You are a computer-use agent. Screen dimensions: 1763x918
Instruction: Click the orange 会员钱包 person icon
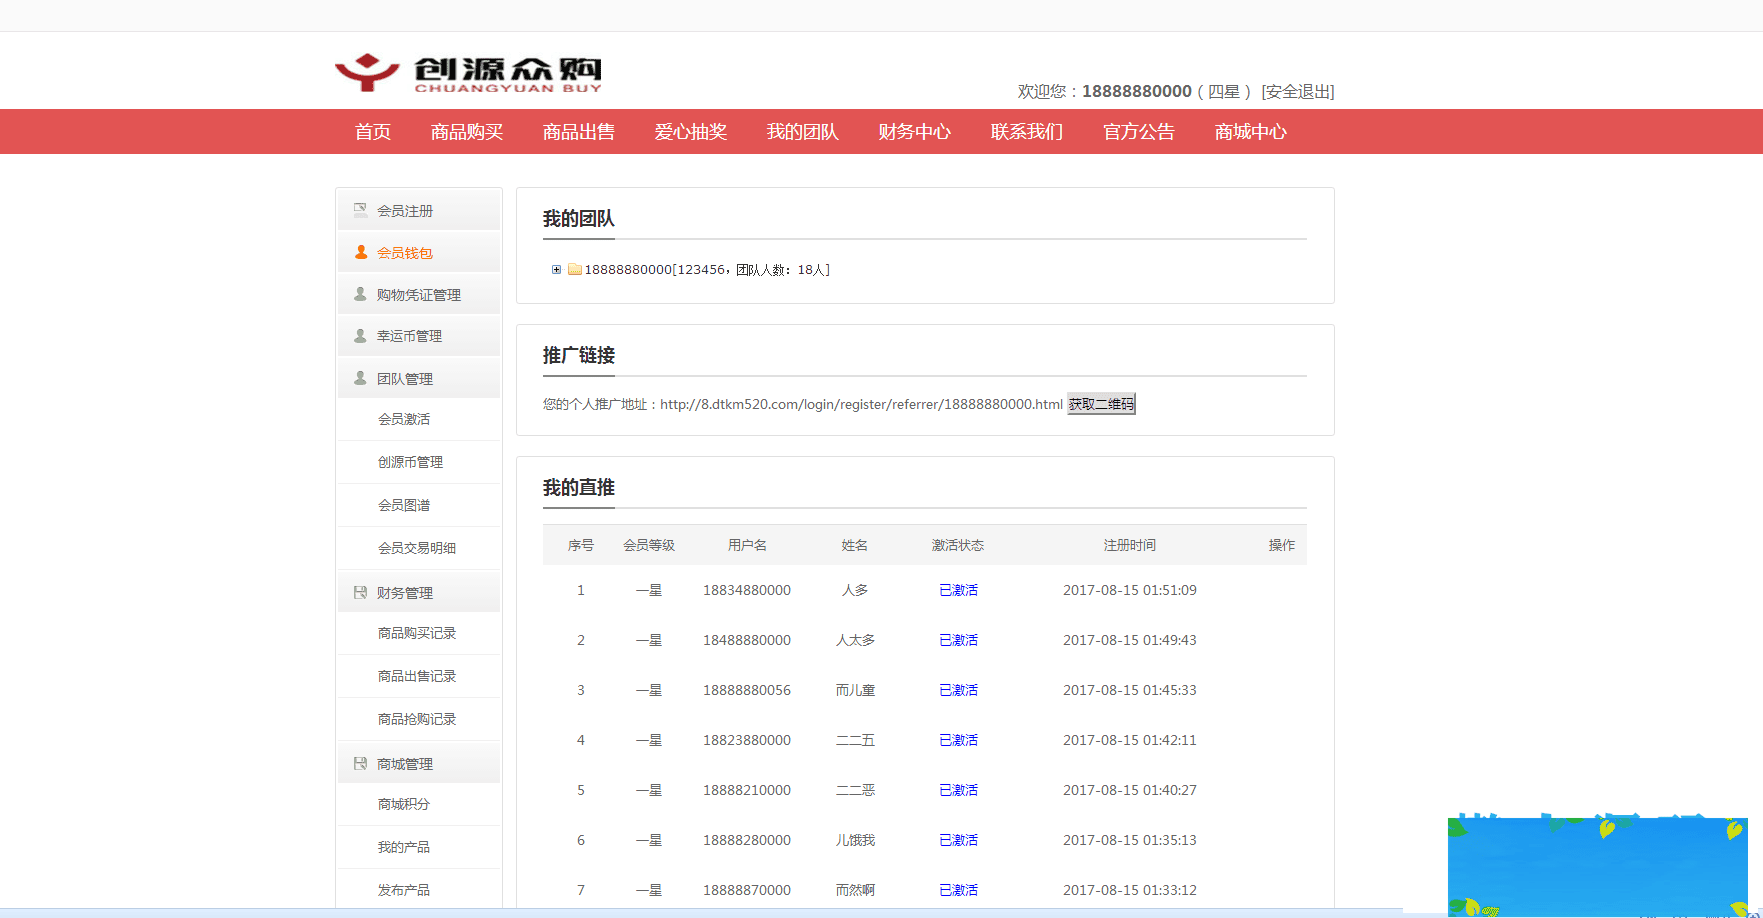click(361, 252)
